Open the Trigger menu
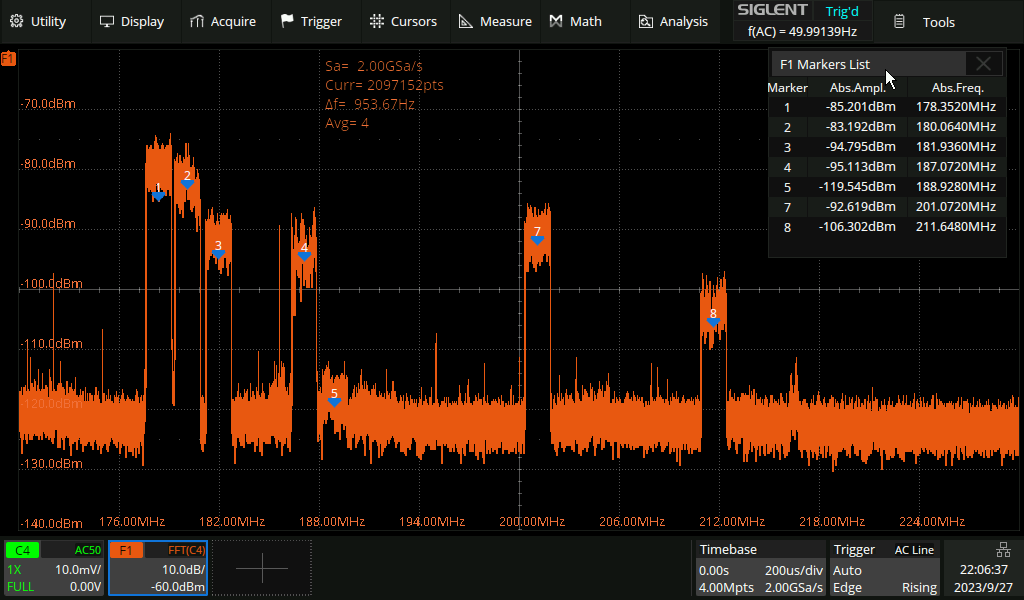Viewport: 1024px width, 600px height. (x=311, y=21)
